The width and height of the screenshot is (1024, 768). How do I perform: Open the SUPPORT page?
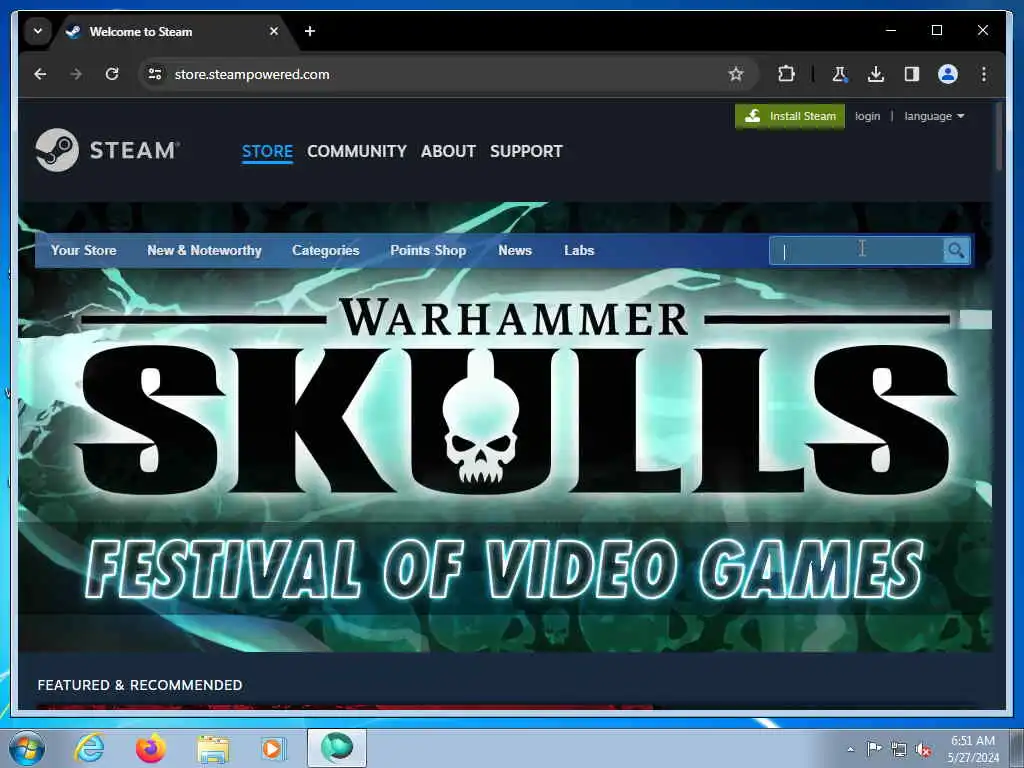[x=526, y=152]
